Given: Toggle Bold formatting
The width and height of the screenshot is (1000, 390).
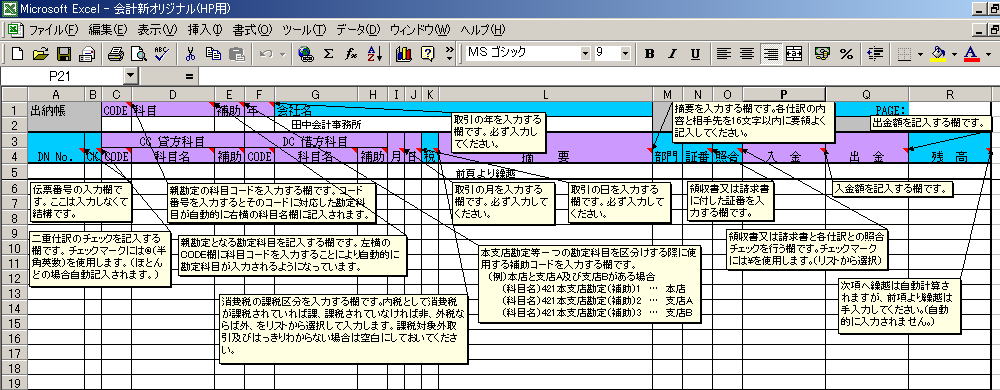Looking at the screenshot, I should (649, 54).
